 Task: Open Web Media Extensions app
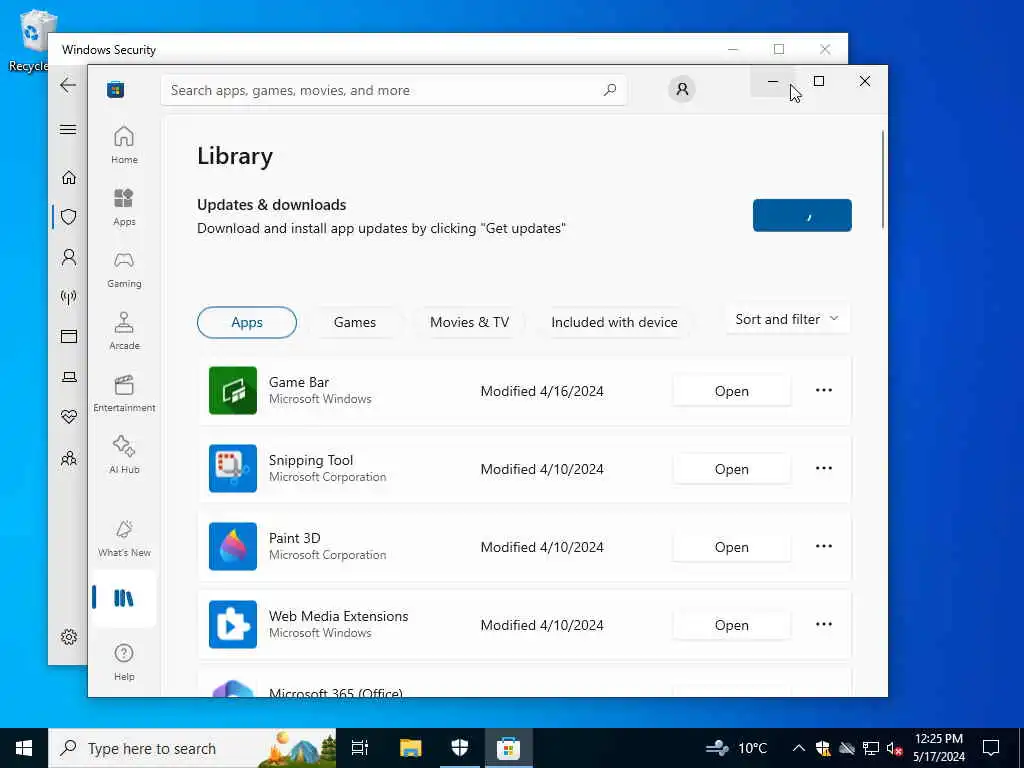pyautogui.click(x=731, y=625)
